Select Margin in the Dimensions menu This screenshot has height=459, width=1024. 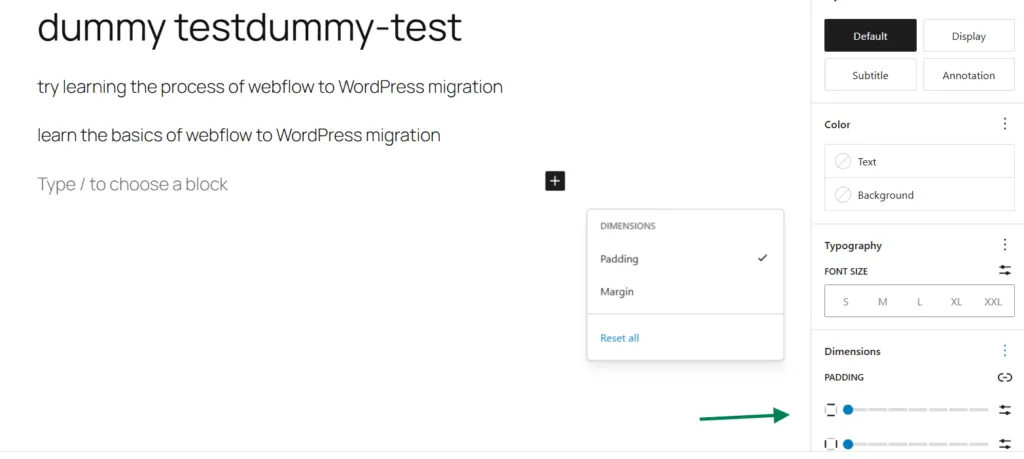pyautogui.click(x=685, y=291)
